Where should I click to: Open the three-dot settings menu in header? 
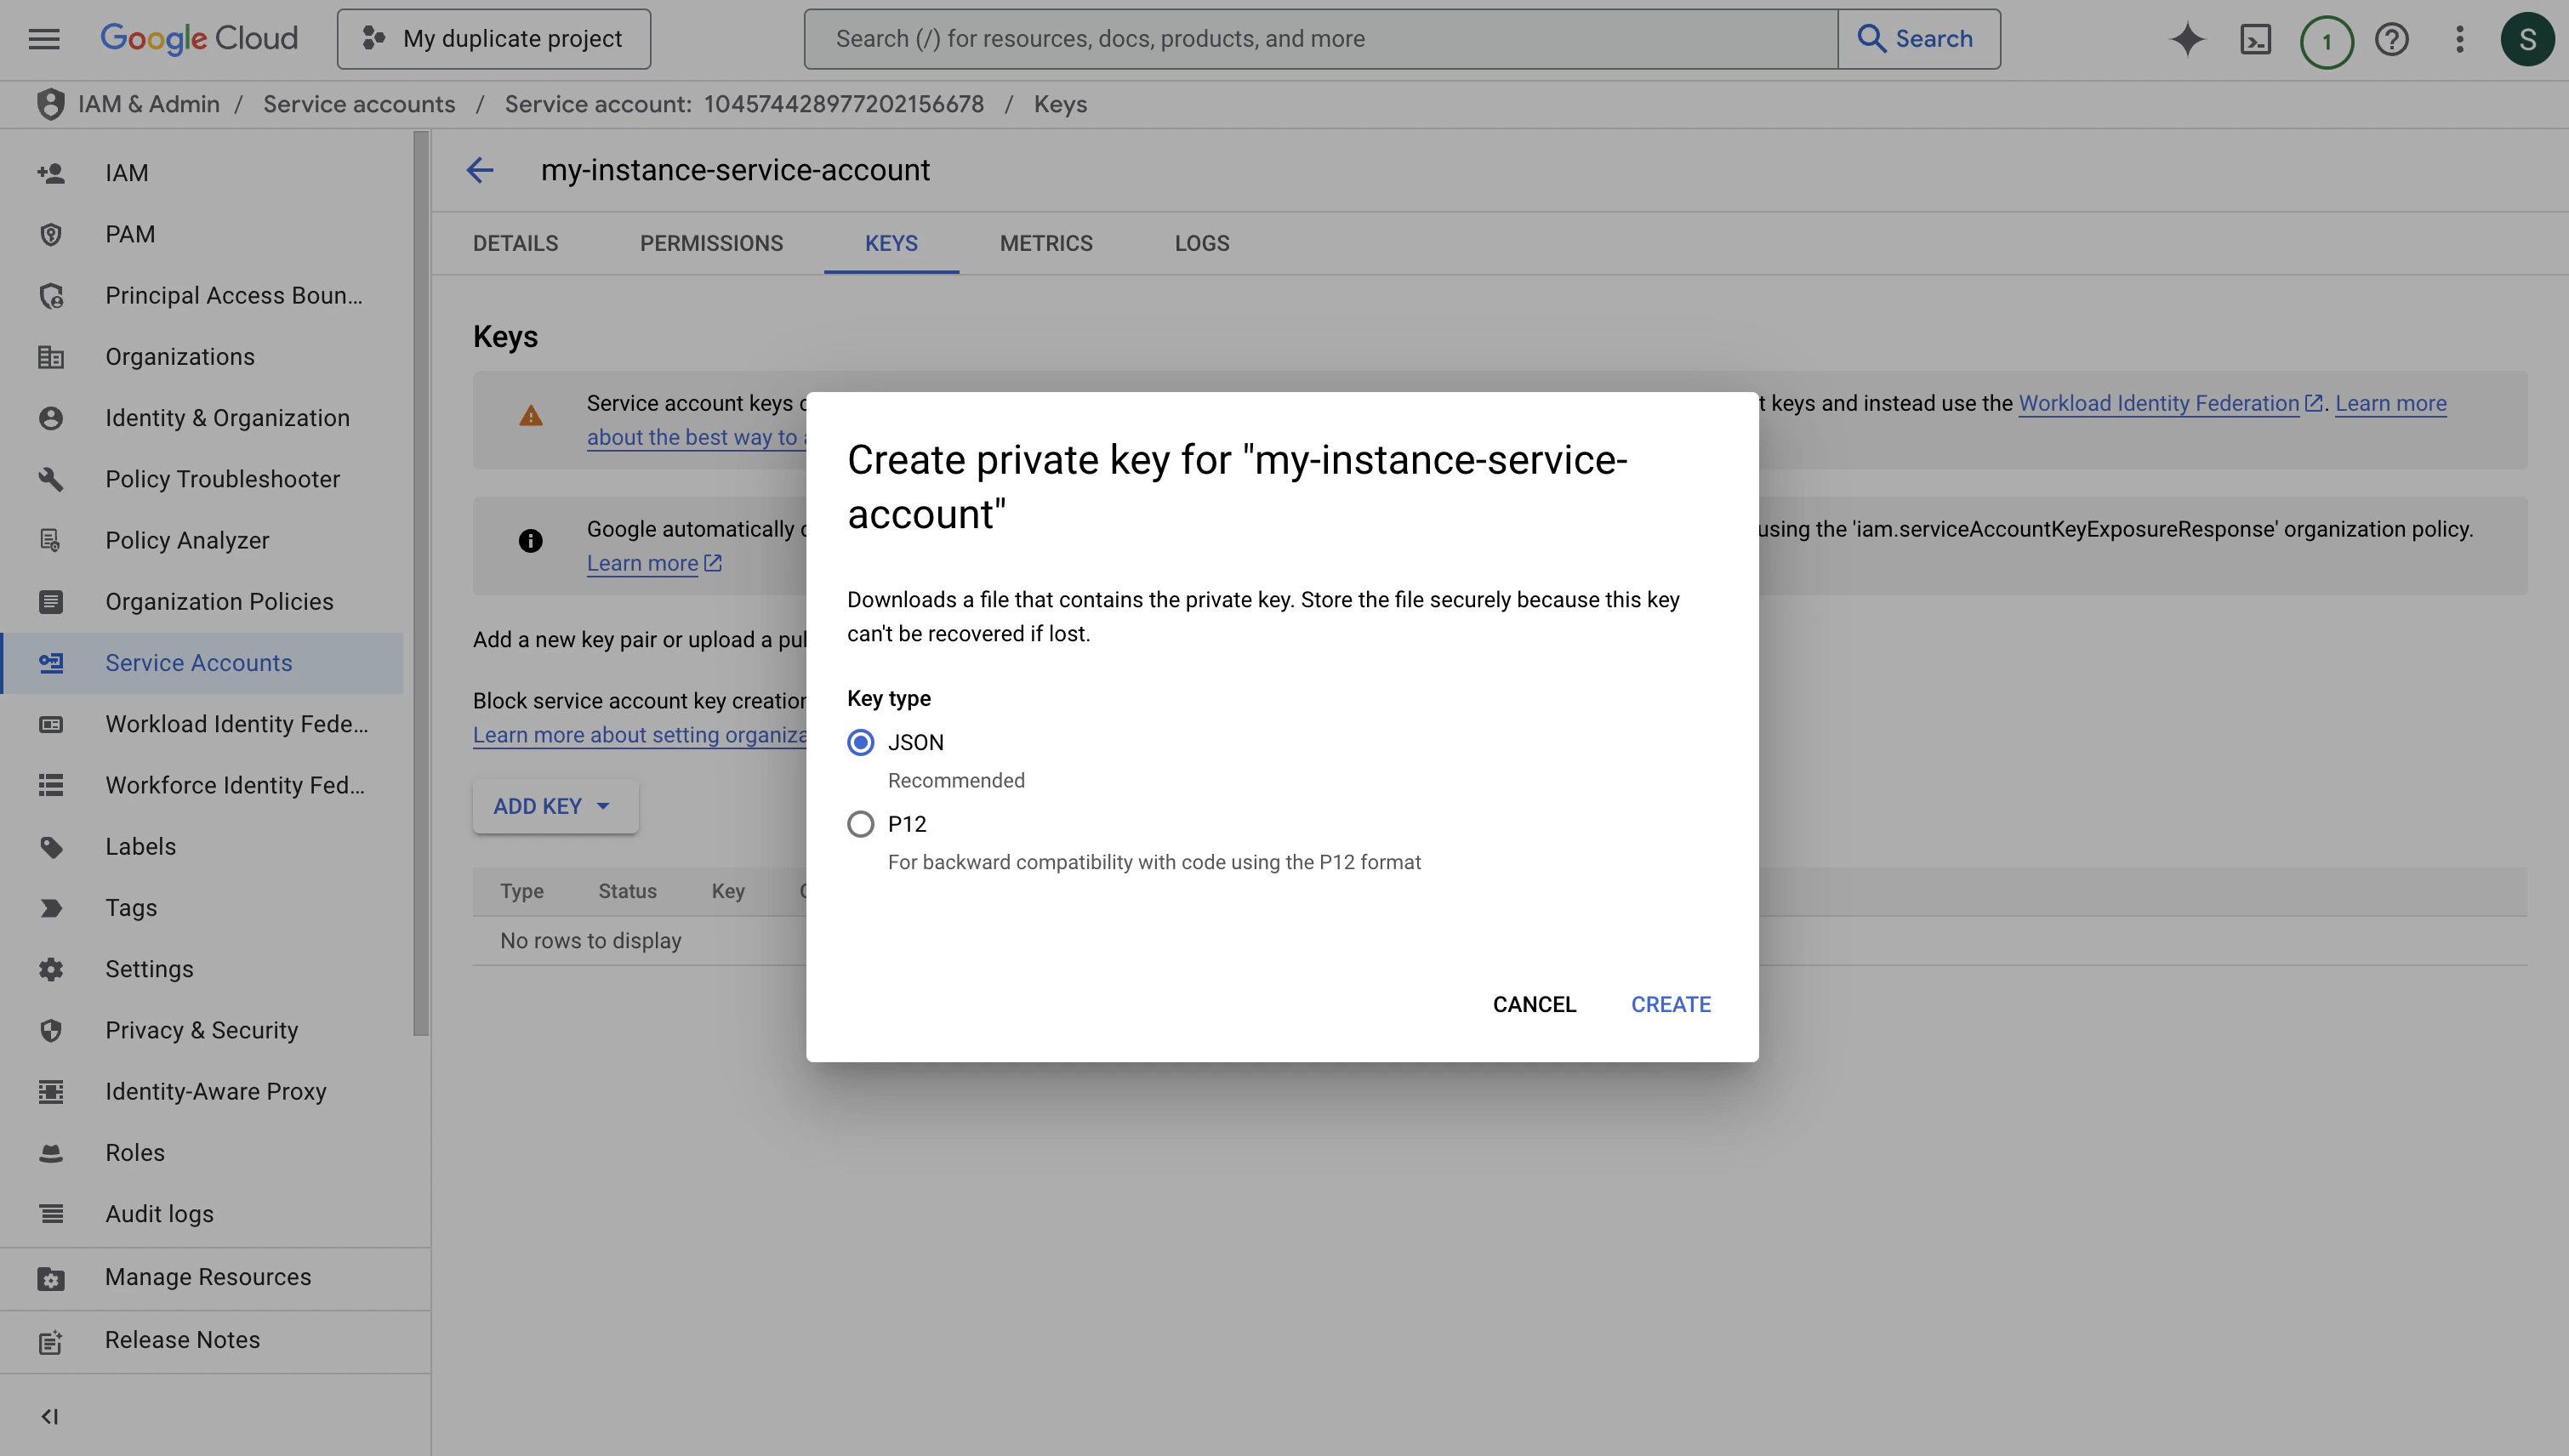click(2460, 39)
